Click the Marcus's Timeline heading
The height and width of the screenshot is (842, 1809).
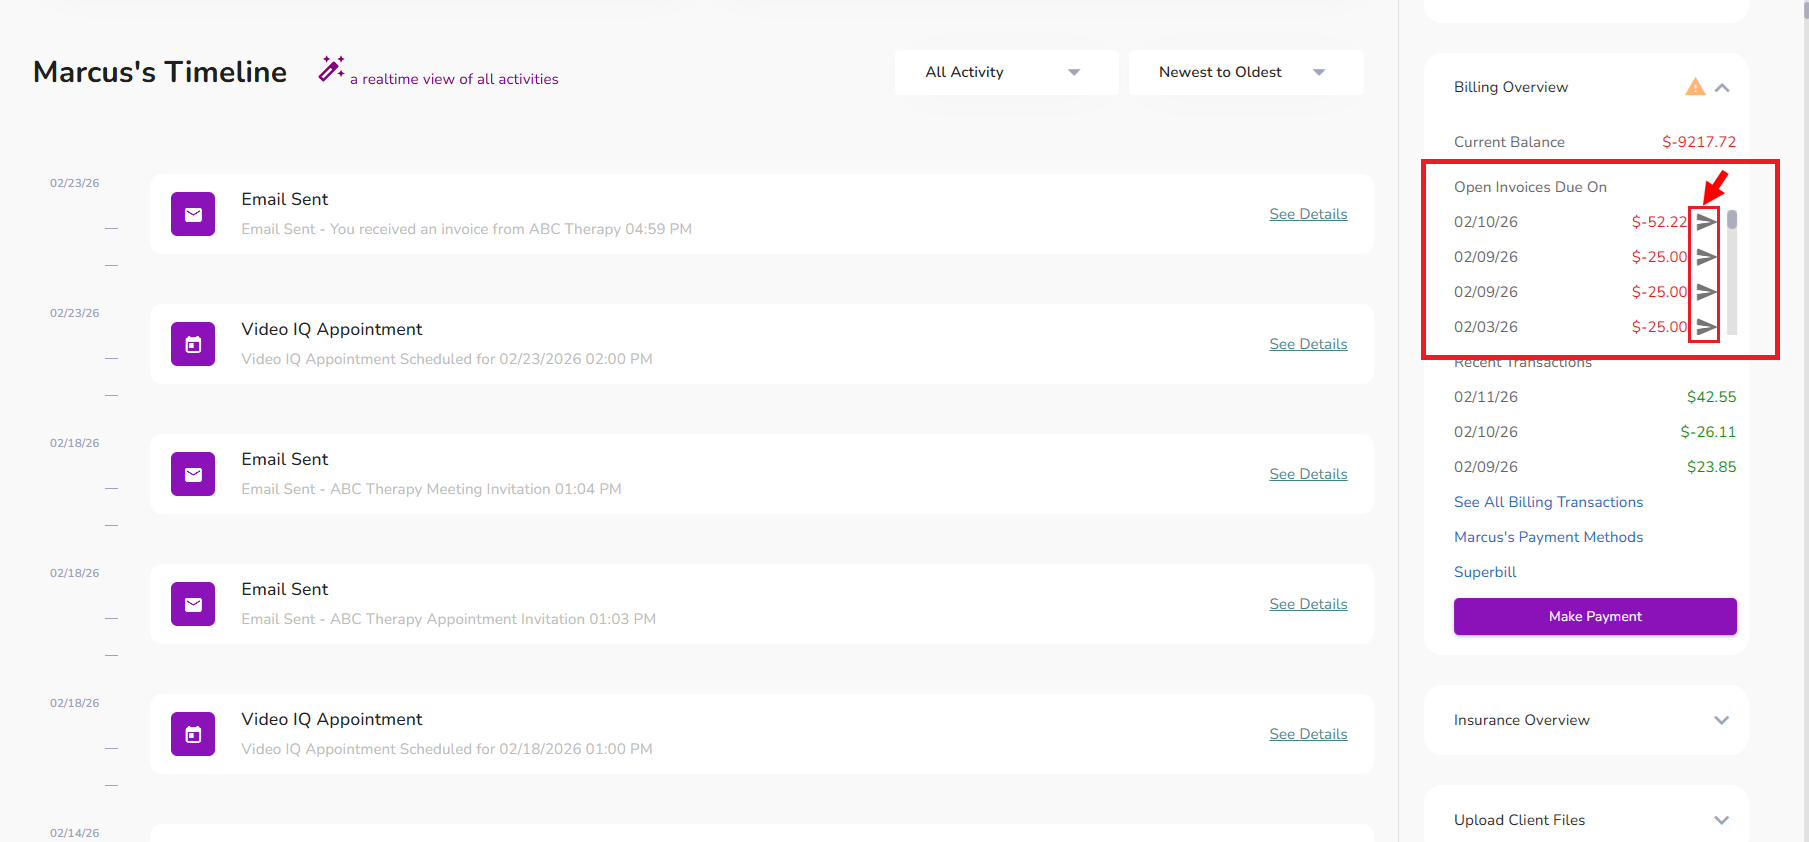(160, 72)
